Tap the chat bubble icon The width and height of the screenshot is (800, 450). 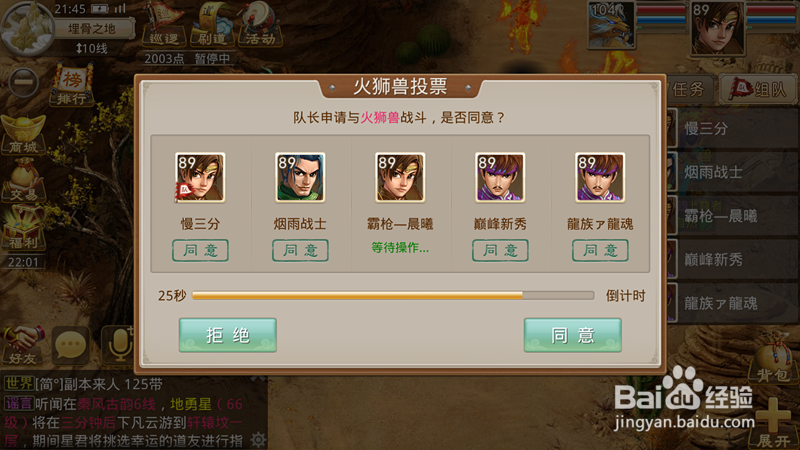(x=70, y=345)
